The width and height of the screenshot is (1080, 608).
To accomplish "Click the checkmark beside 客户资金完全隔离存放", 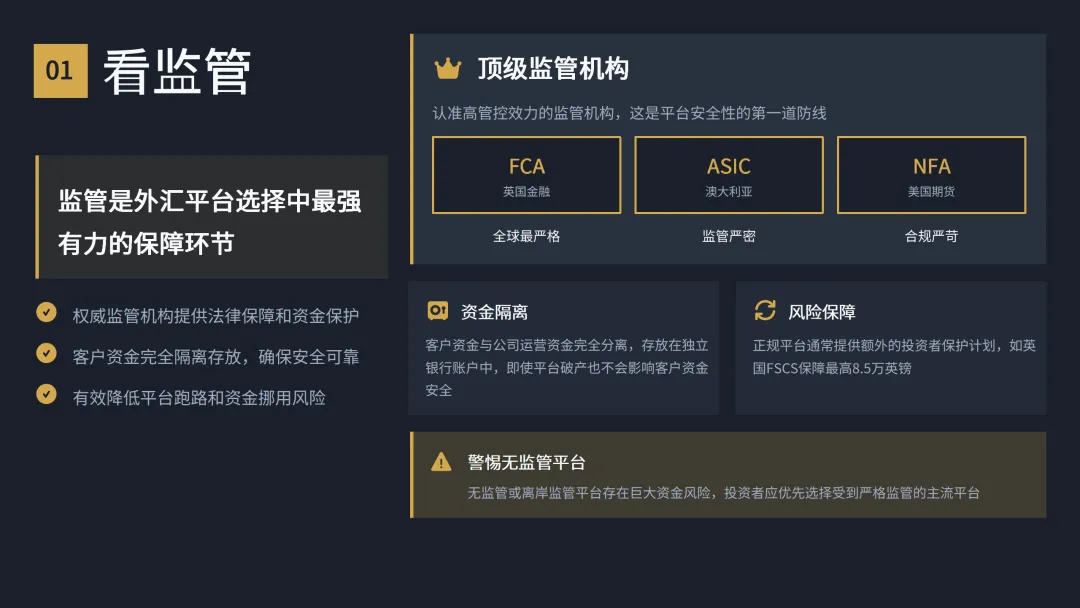I will [46, 354].
